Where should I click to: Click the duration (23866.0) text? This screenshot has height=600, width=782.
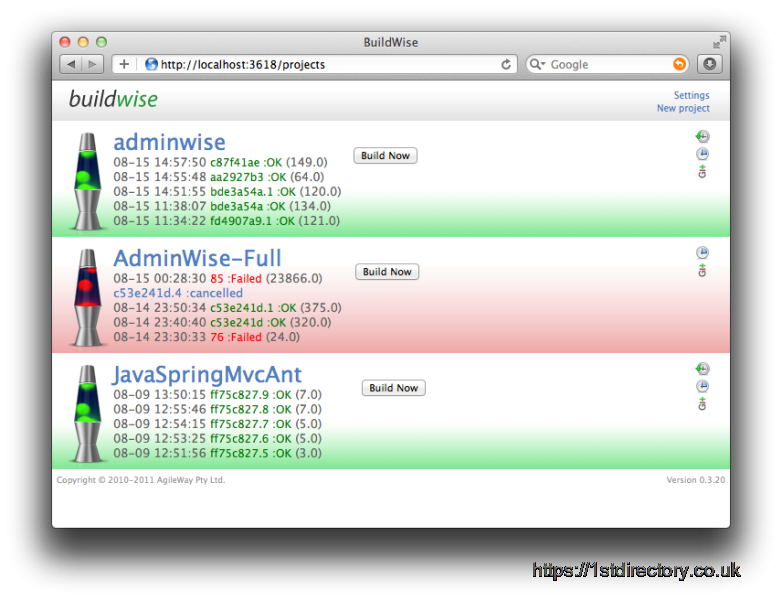coord(294,279)
